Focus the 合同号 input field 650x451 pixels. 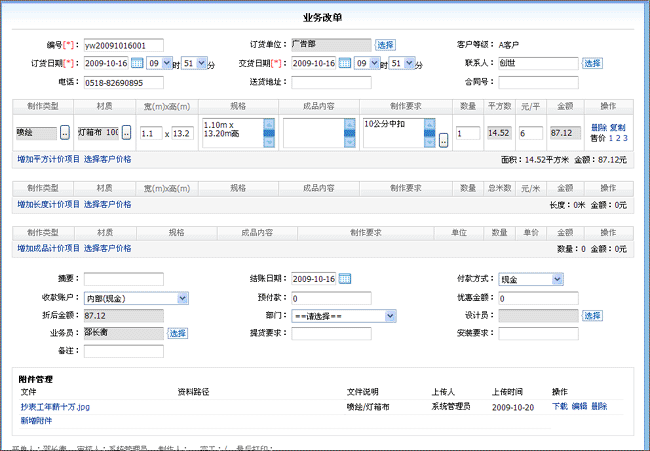point(538,82)
